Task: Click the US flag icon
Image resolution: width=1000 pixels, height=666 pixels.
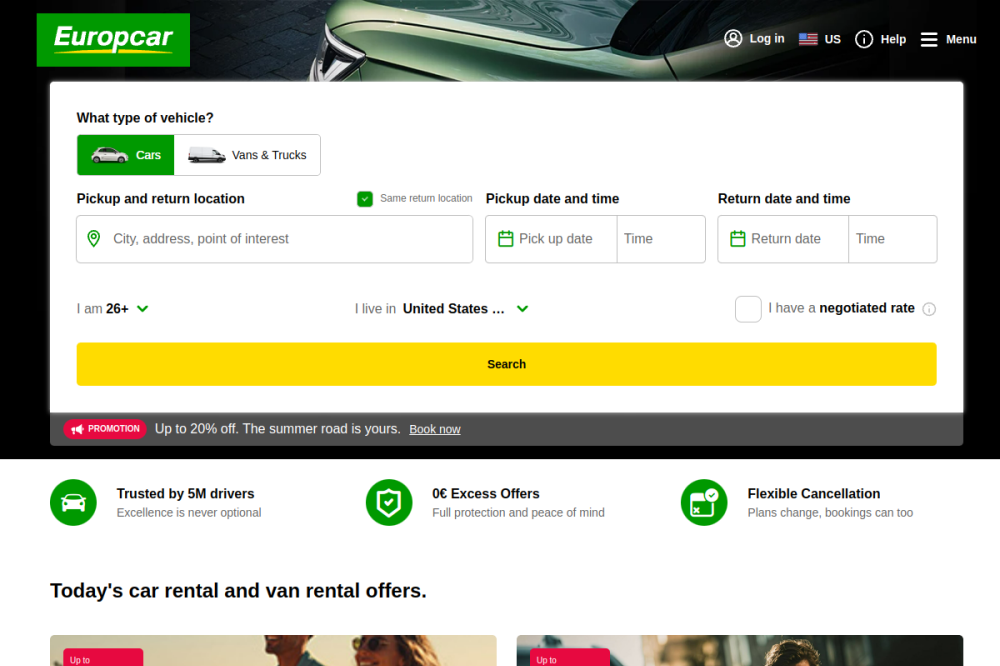Action: pos(808,39)
